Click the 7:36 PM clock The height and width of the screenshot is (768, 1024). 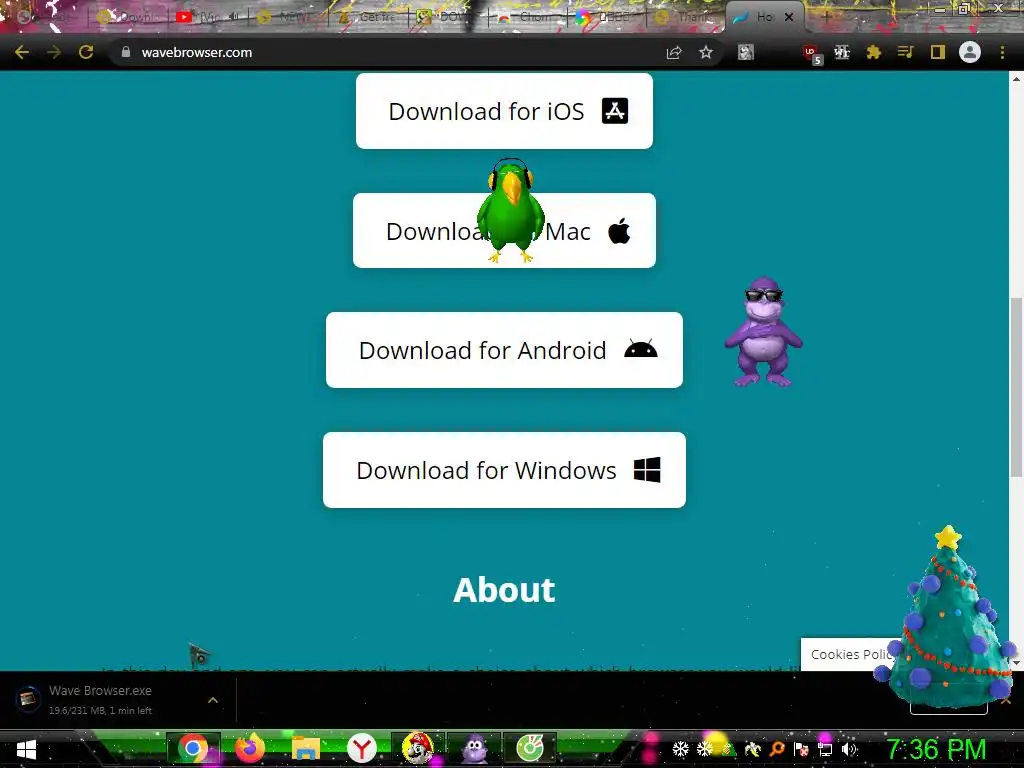[x=935, y=749]
